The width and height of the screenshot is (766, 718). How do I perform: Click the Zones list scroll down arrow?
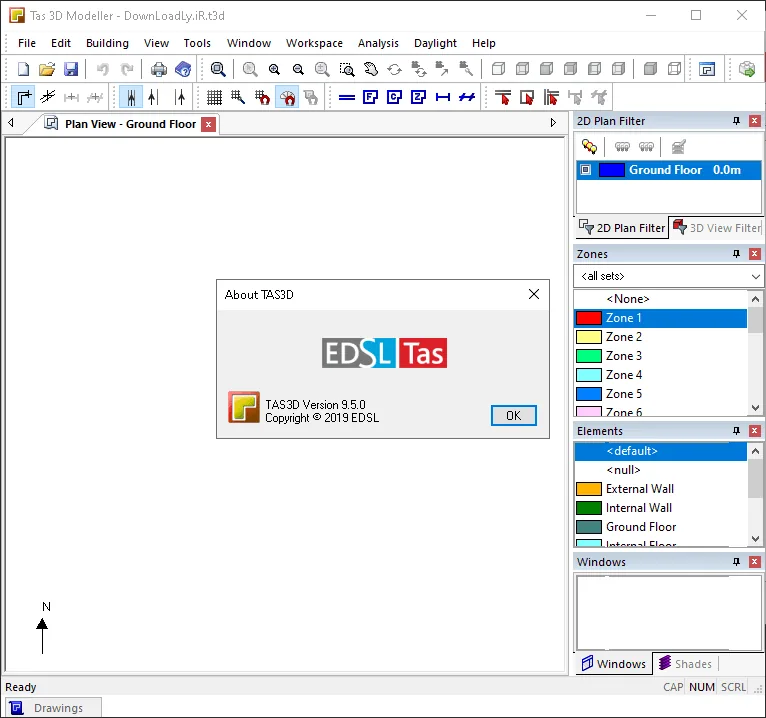pos(755,407)
